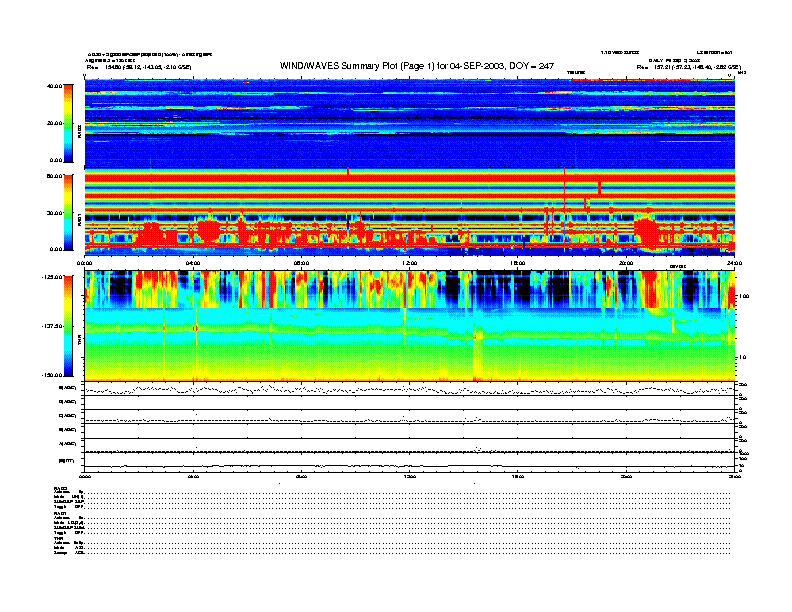Click the 20:00 time label below RAD1 panel
The width and height of the screenshot is (792, 612).
626,263
